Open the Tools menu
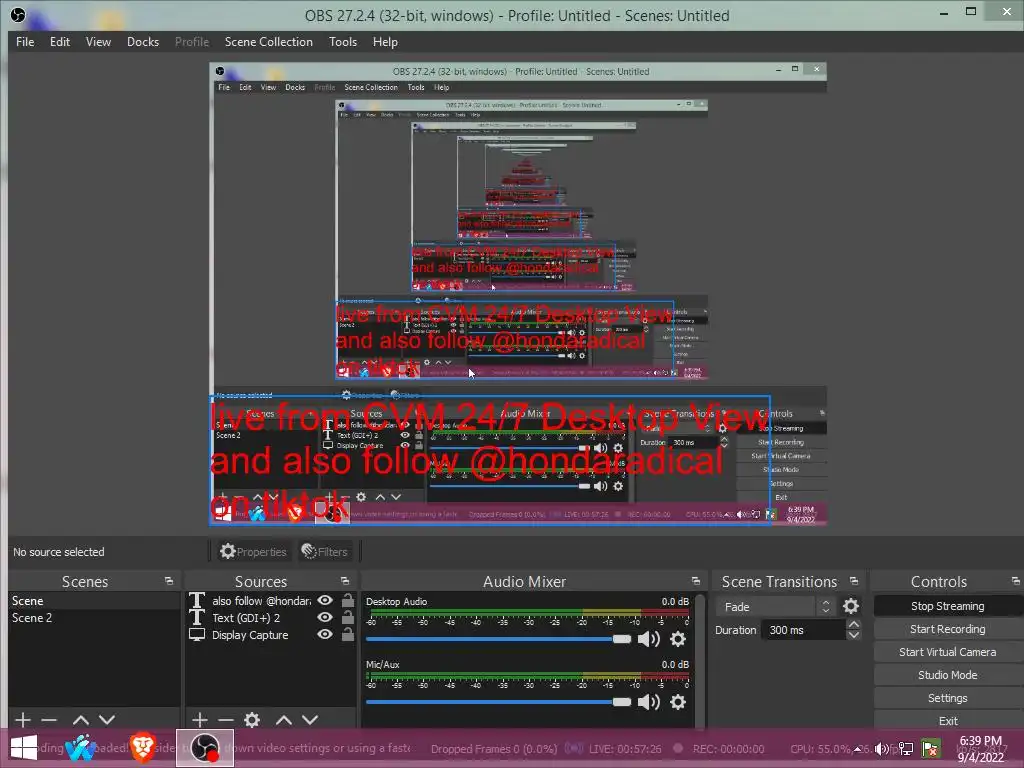1024x768 pixels. coord(343,42)
